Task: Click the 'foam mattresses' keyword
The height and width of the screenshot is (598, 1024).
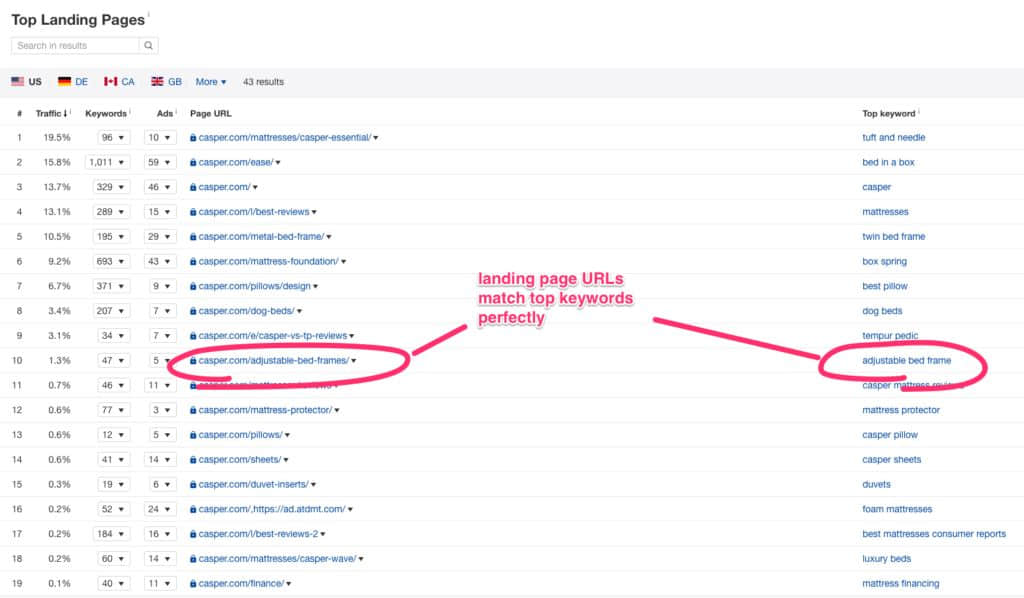Action: coord(897,509)
